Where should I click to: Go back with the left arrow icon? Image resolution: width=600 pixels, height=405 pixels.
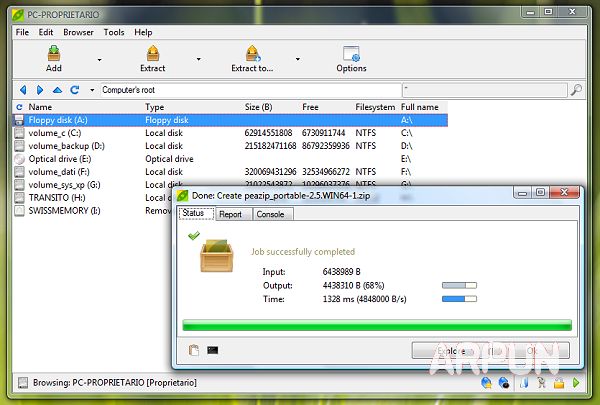point(23,90)
